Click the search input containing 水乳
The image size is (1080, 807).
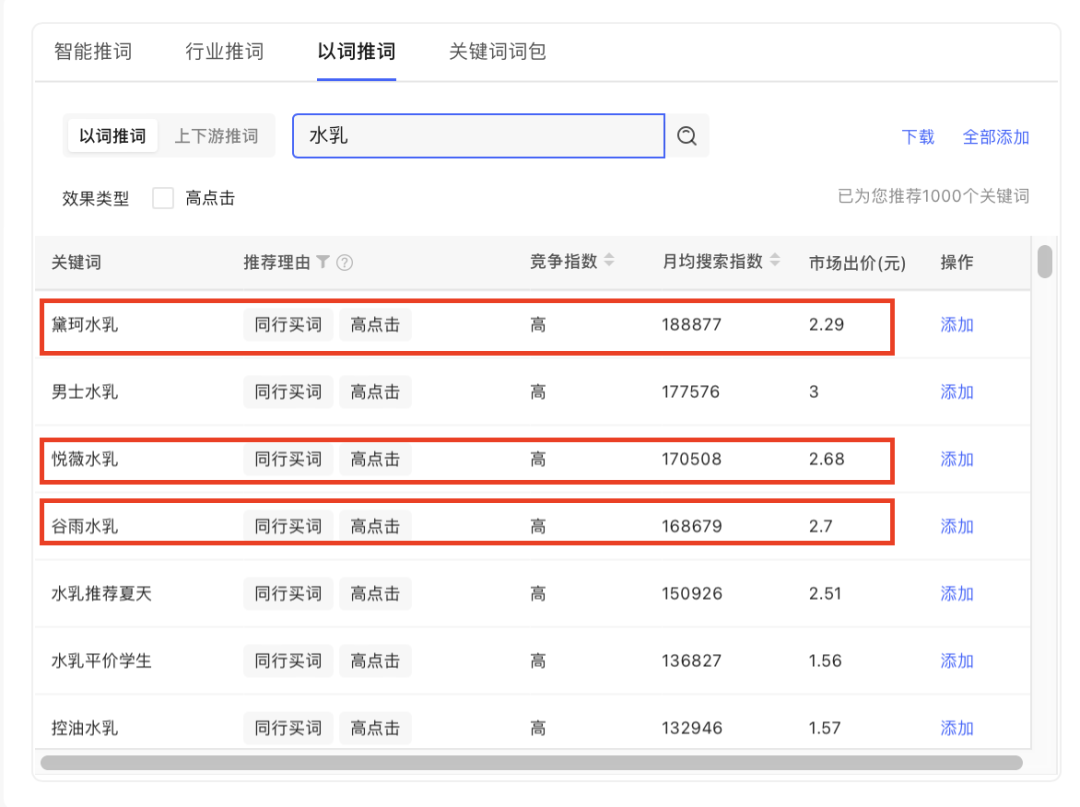coord(478,135)
